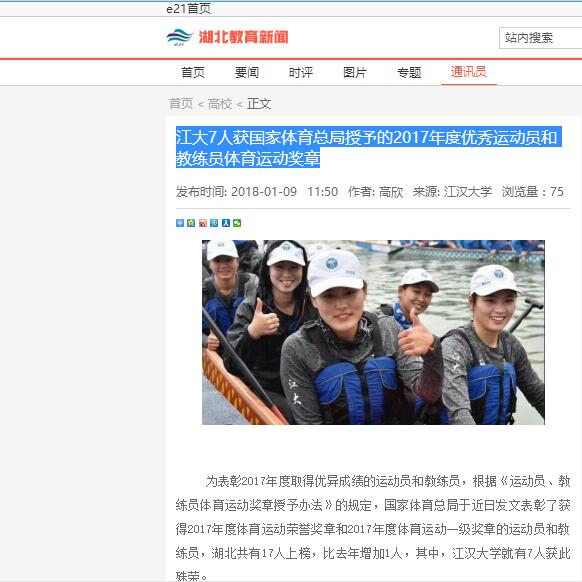Click the e21 wave logo icon
This screenshot has height=582, width=582.
(x=180, y=37)
